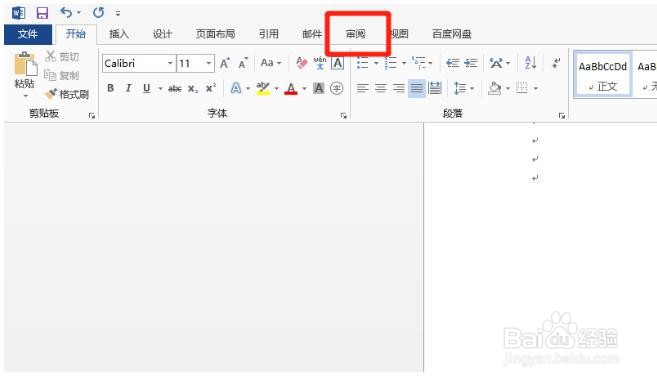Align text left
This screenshot has width=657, height=382.
[x=362, y=88]
